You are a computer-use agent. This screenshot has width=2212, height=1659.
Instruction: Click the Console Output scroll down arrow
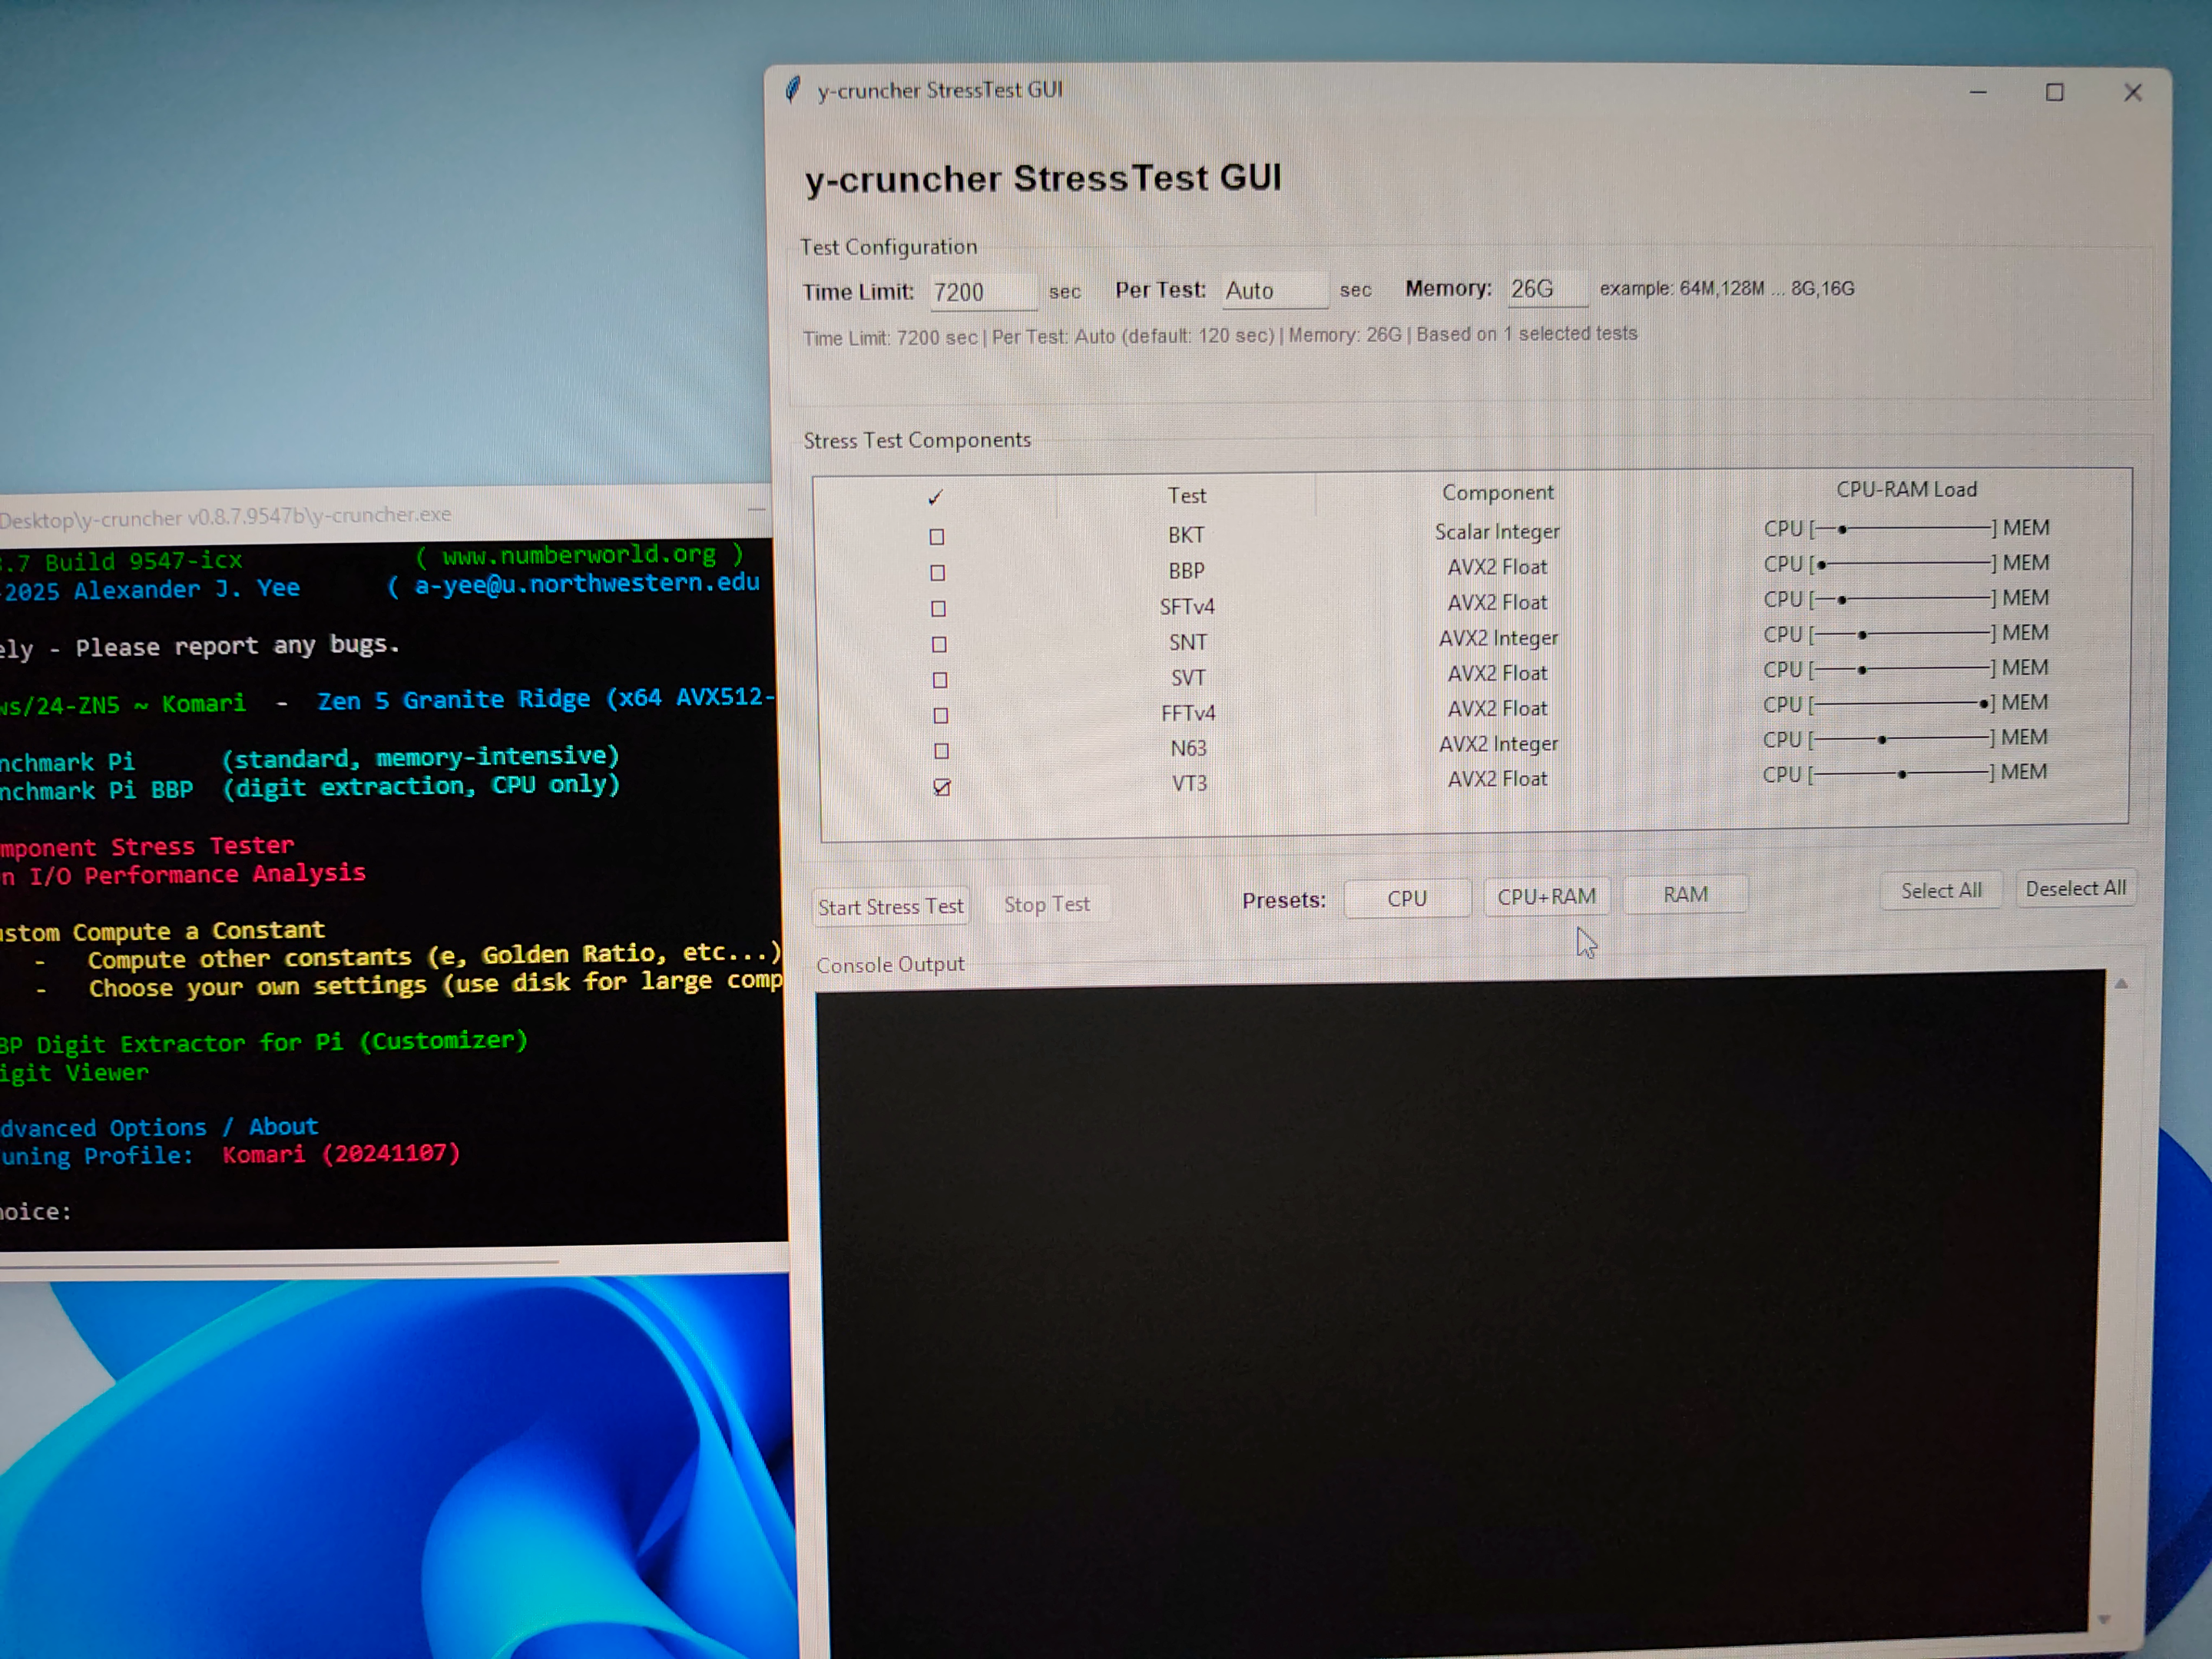pos(2104,1619)
